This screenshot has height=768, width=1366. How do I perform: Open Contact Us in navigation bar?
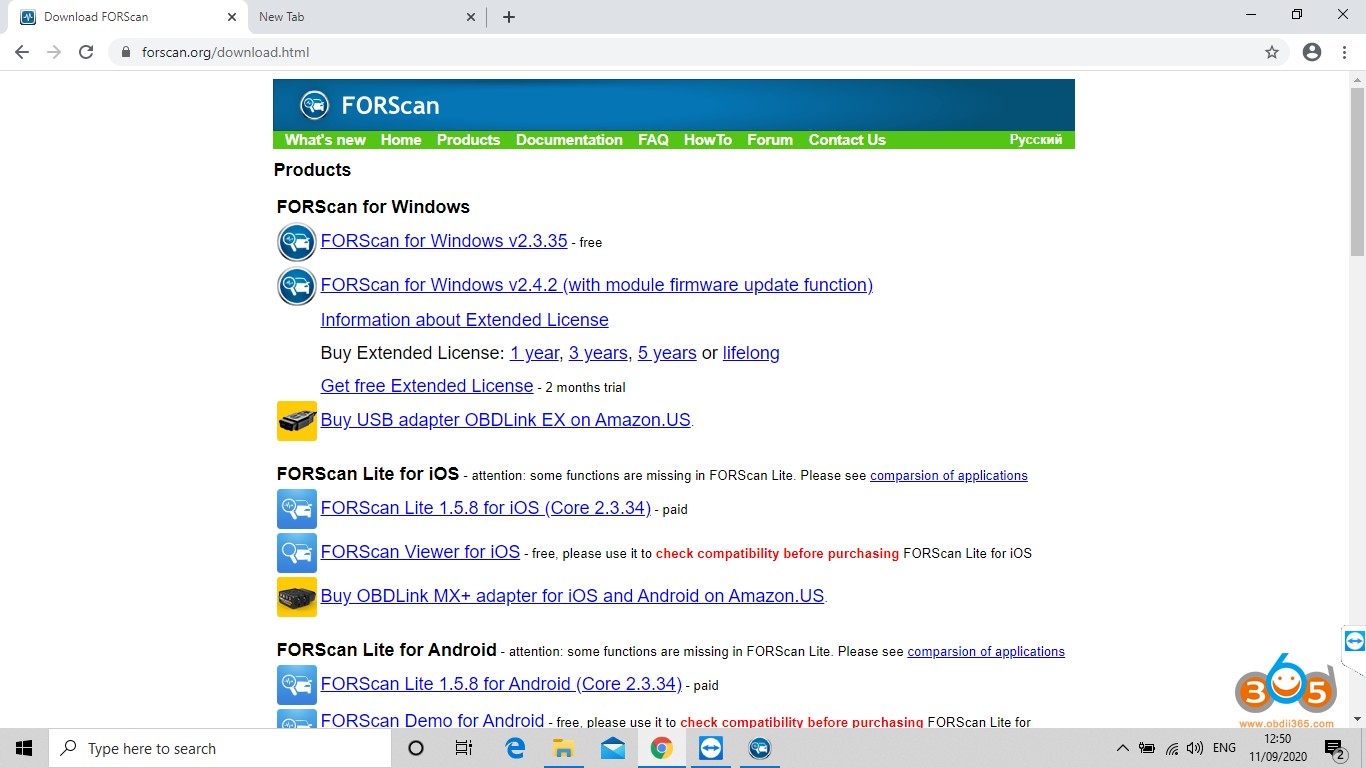(x=847, y=140)
